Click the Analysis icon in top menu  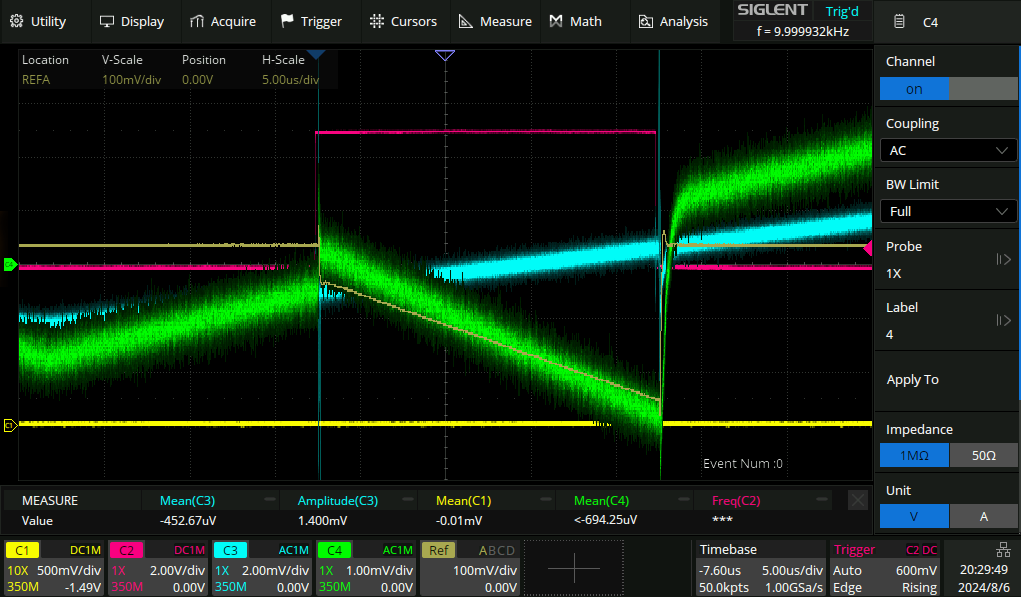coord(645,21)
